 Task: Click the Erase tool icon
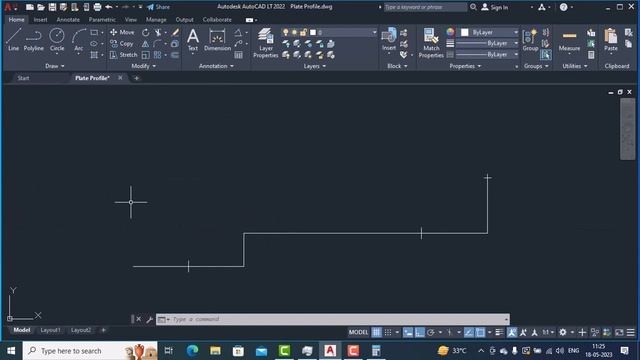175,32
